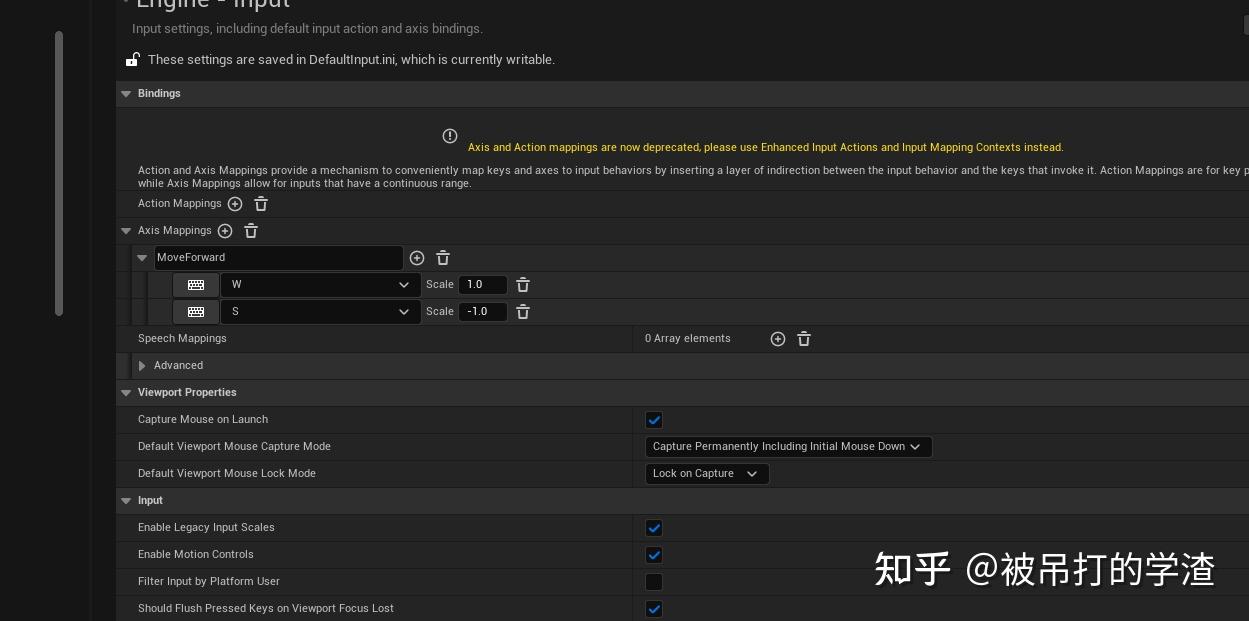Click the keyboard icon beside the W binding
Viewport: 1249px width, 621px height.
coord(196,285)
